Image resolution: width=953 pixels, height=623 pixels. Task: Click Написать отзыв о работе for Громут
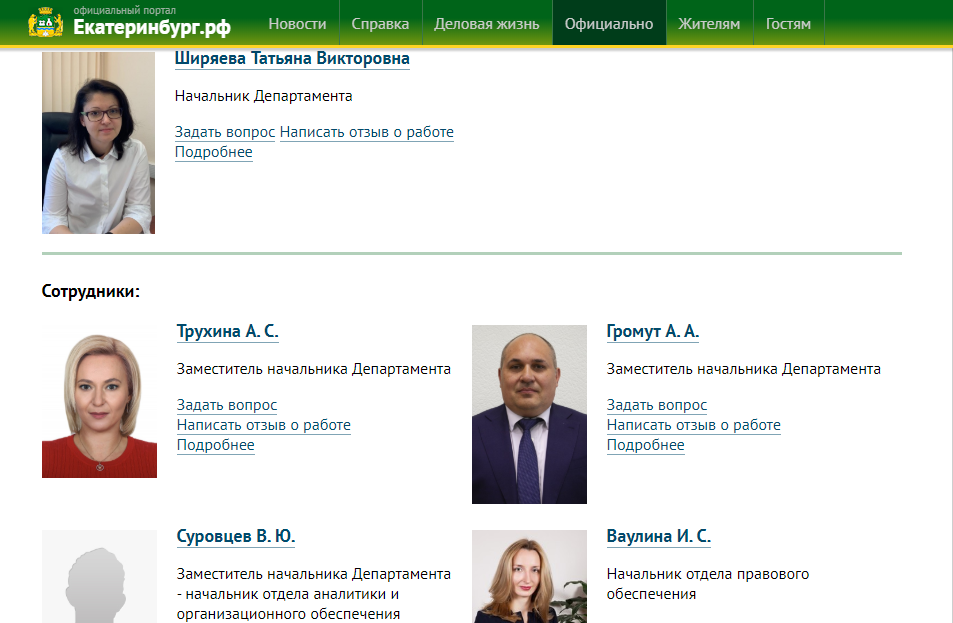point(693,425)
